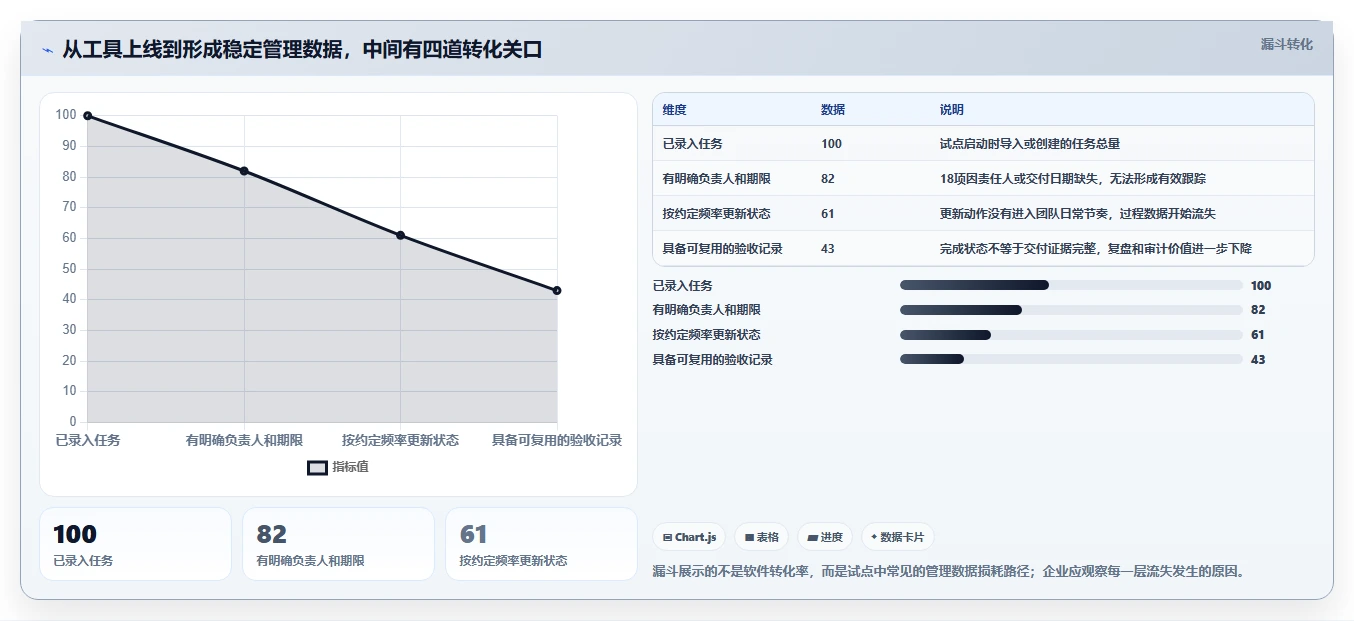This screenshot has width=1354, height=621.
Task: Click the table cell 按约定频率更新状态
Action: click(x=716, y=214)
